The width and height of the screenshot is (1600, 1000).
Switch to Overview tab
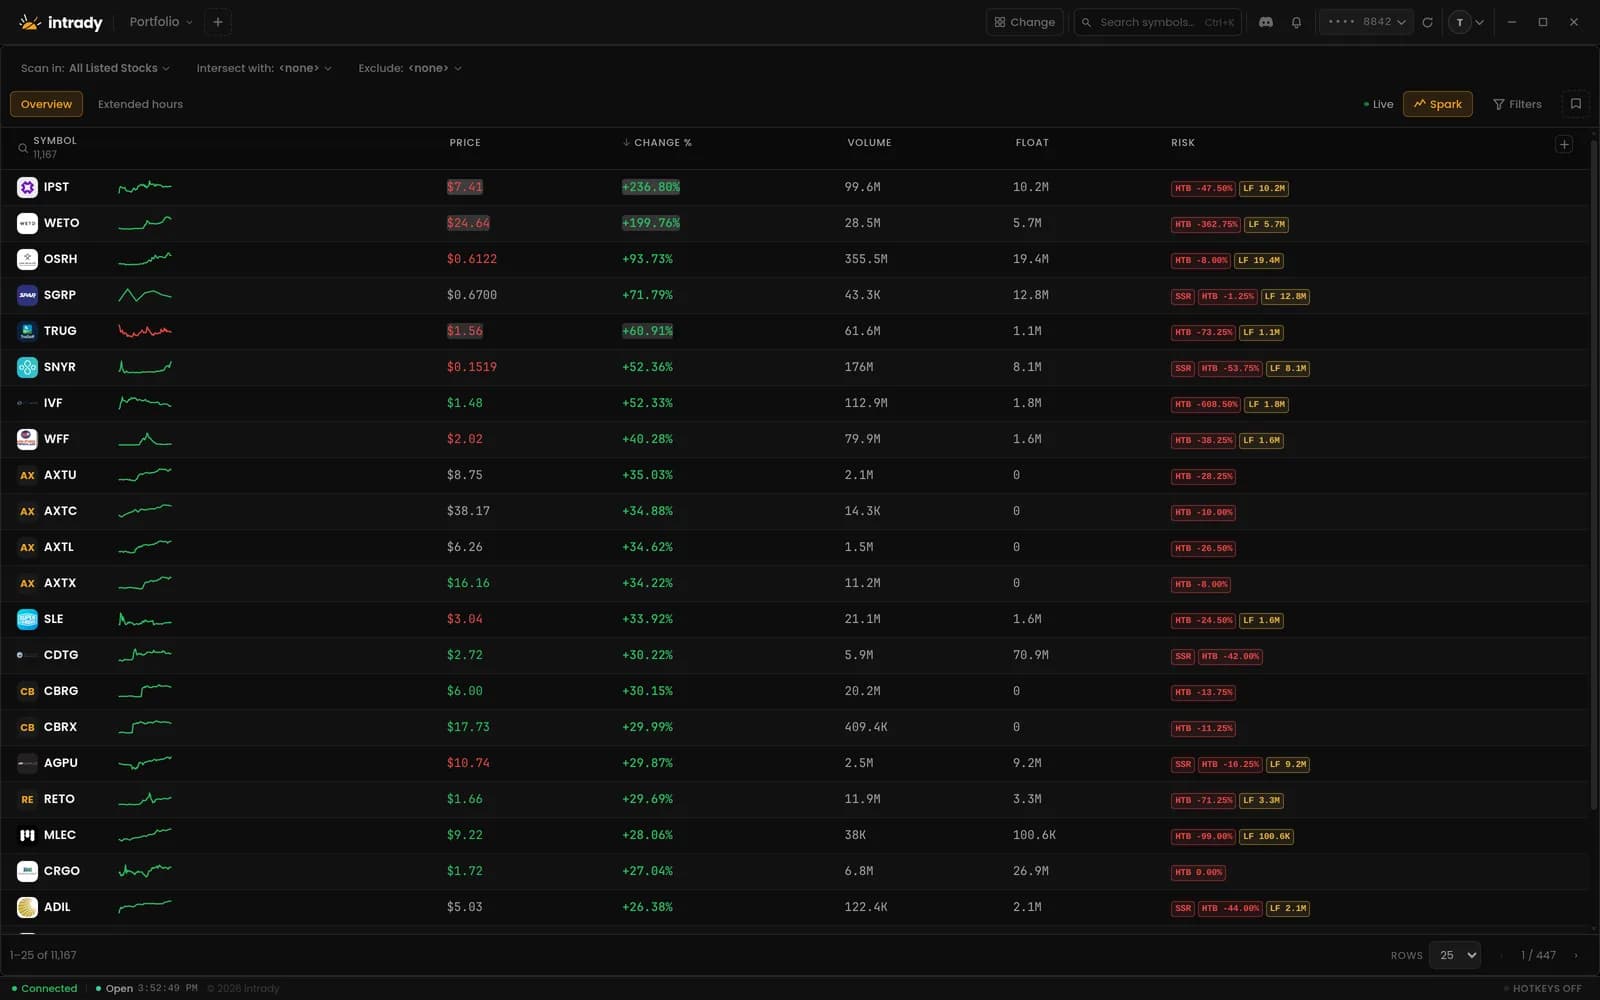point(46,104)
